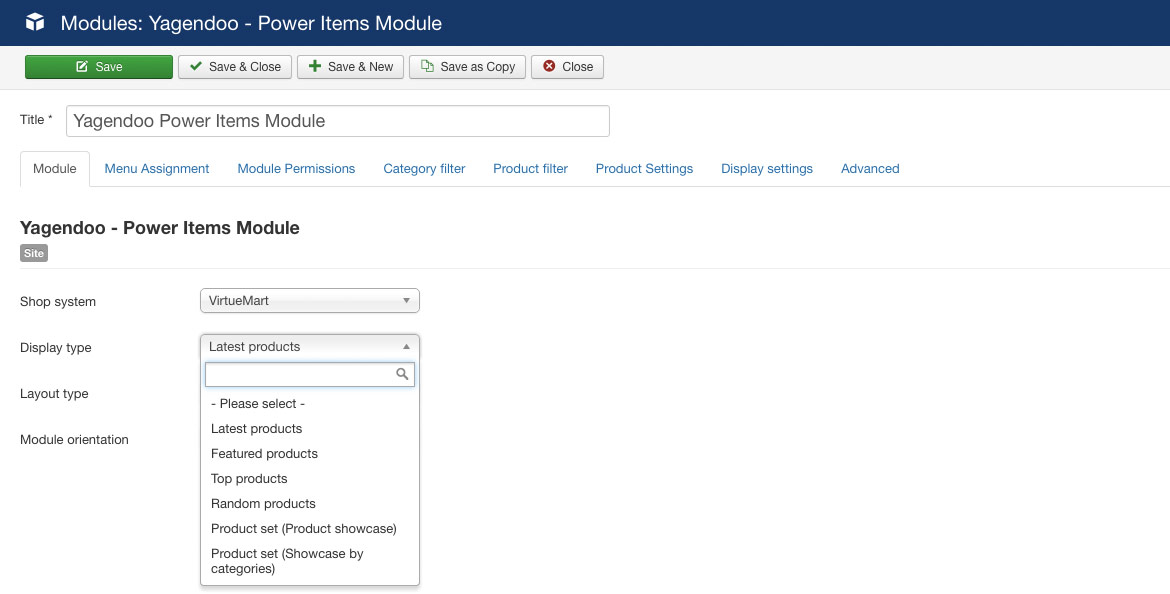Click the 'Shop system' label
This screenshot has height=594, width=1170.
pos(58,301)
